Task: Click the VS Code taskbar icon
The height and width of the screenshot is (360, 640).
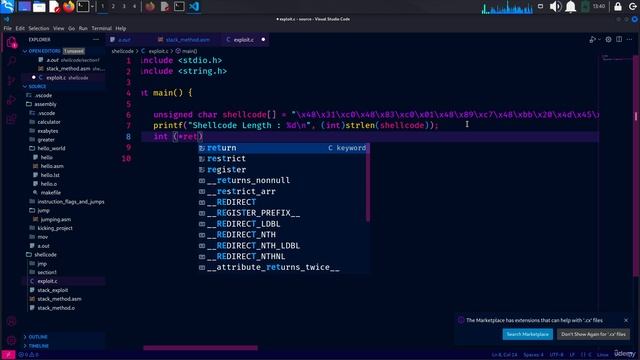Action: (x=194, y=7)
